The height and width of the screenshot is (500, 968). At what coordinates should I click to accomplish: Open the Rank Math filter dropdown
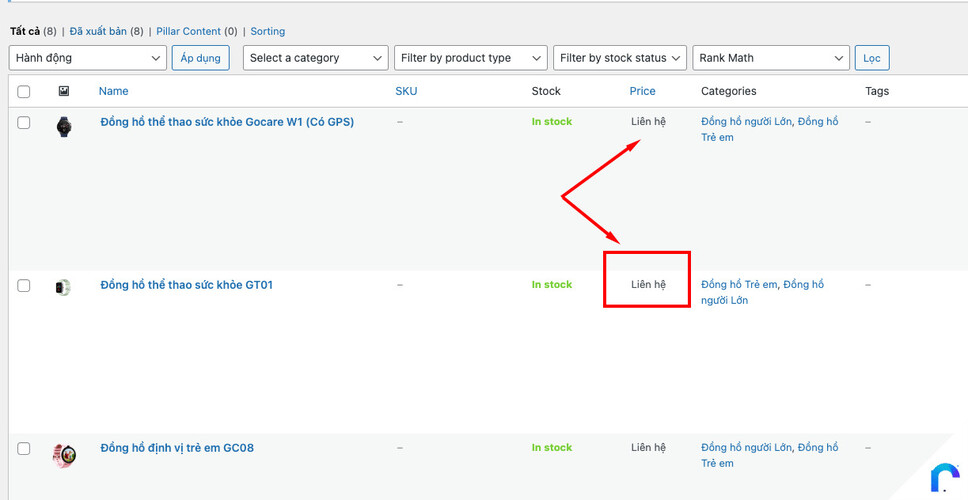770,58
